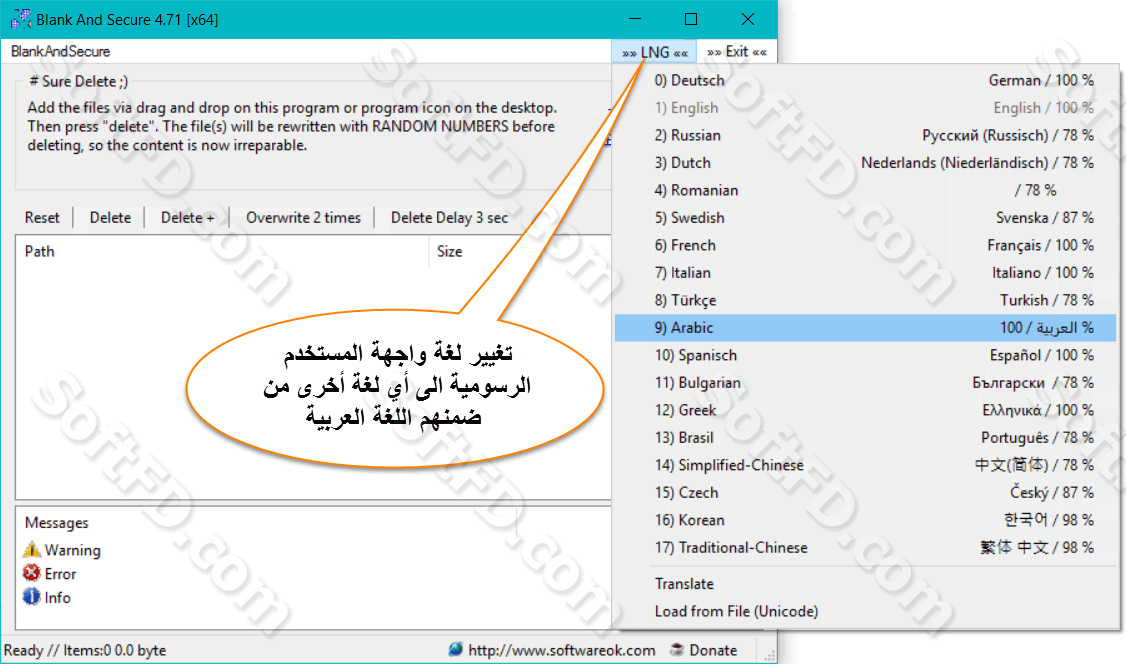Screen dimensions: 1126x664
Task: Click the Exit menu item
Action: (737, 52)
